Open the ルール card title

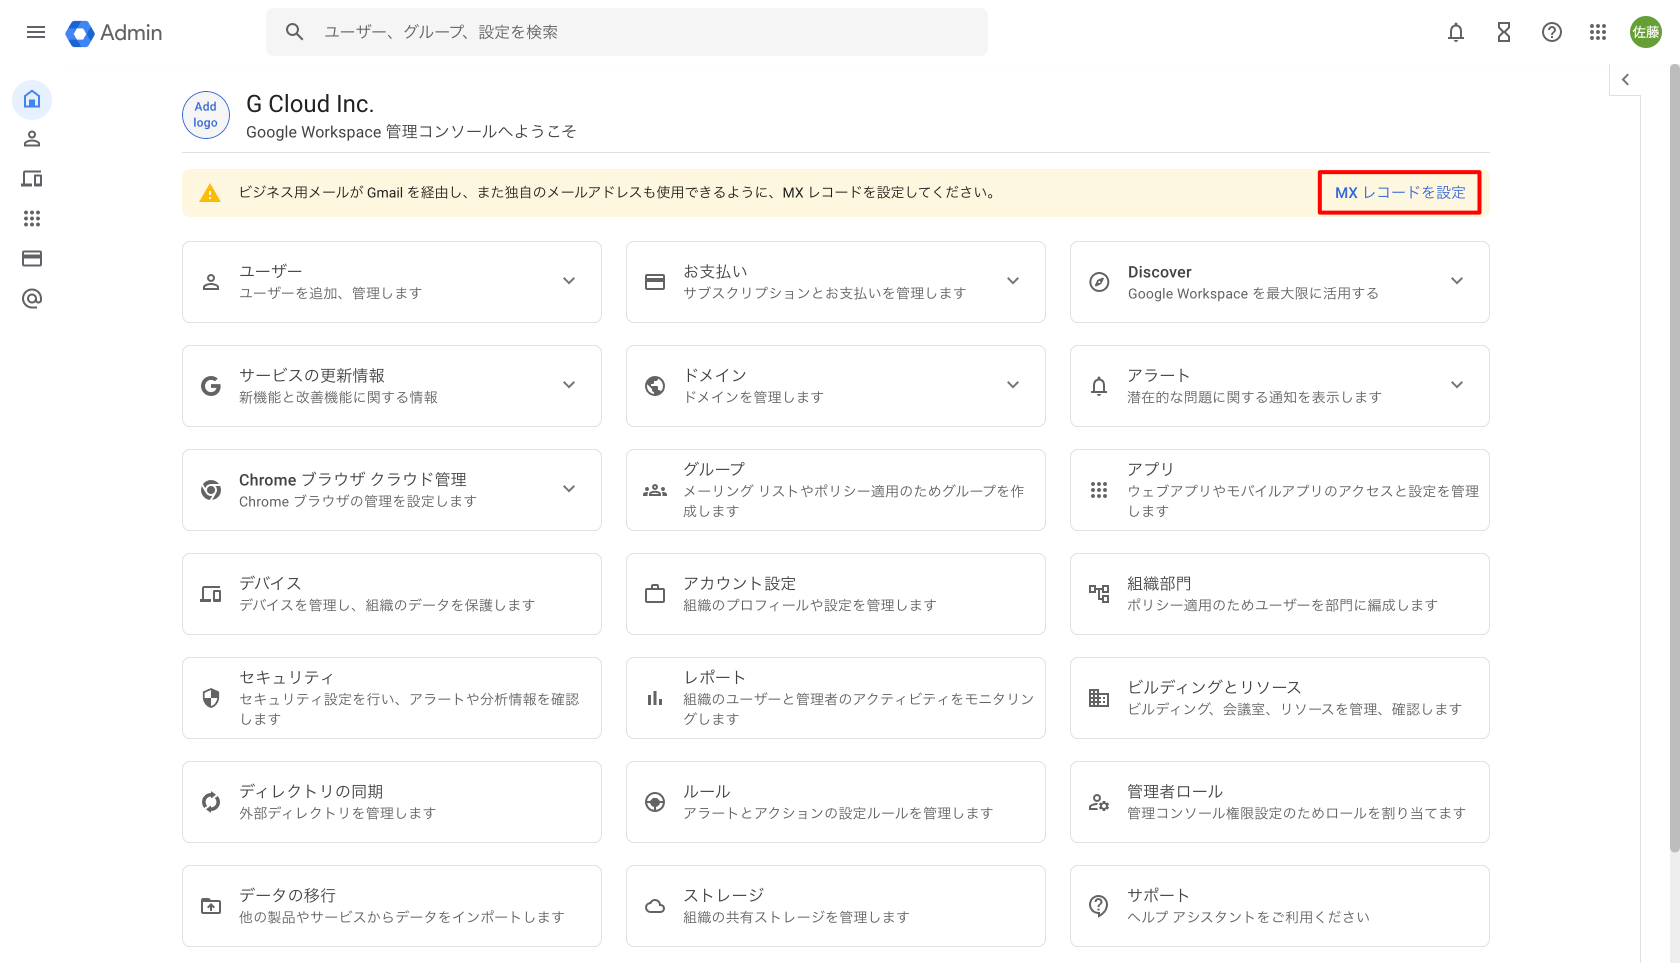pyautogui.click(x=707, y=791)
